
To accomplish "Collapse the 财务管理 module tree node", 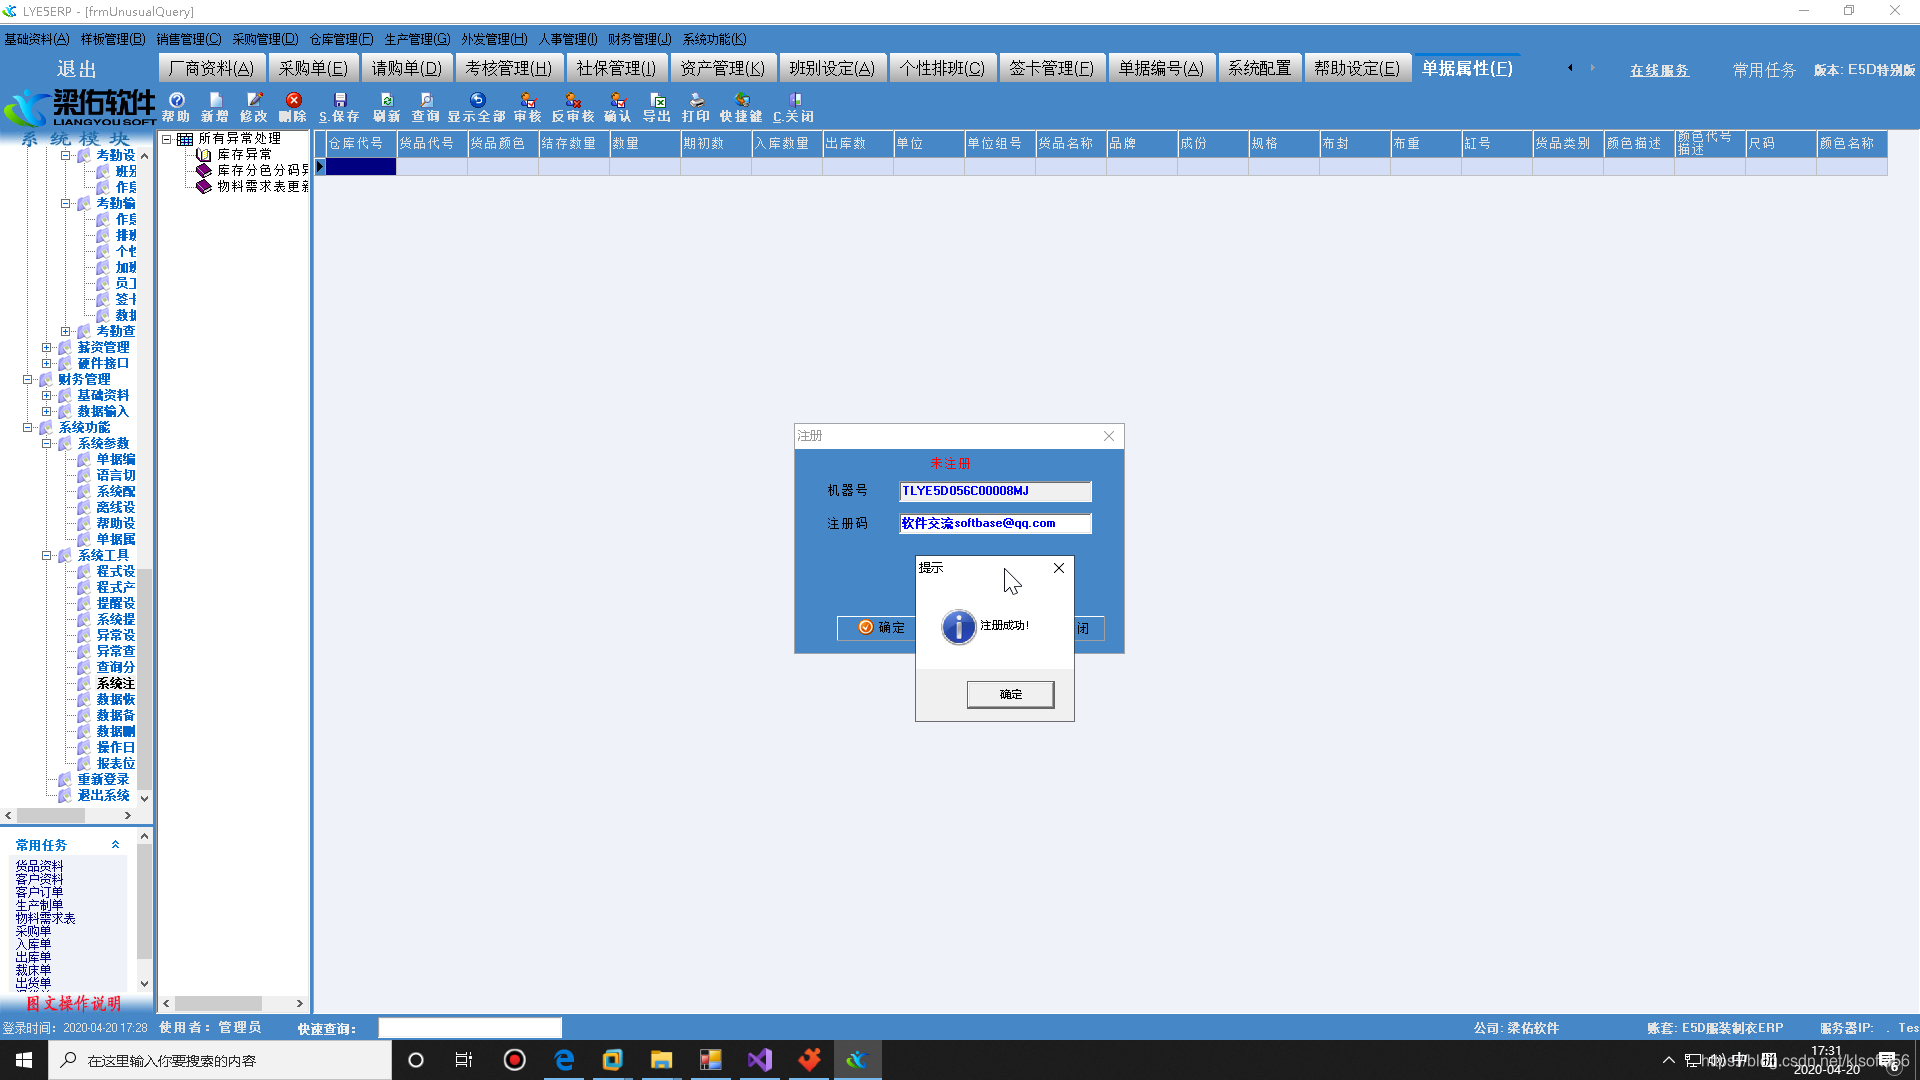I will click(28, 379).
